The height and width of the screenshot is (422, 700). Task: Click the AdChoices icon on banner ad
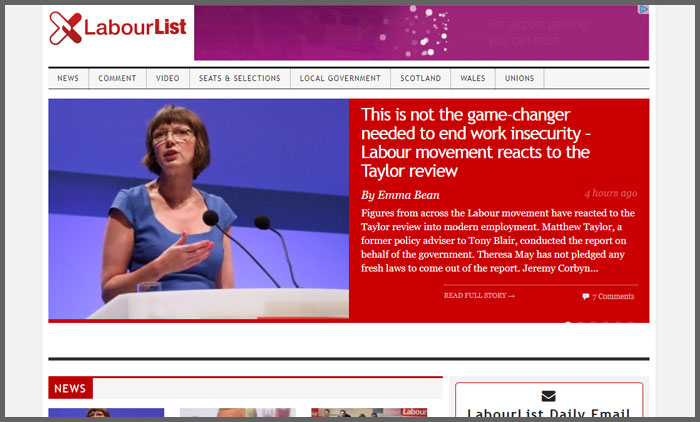[643, 9]
